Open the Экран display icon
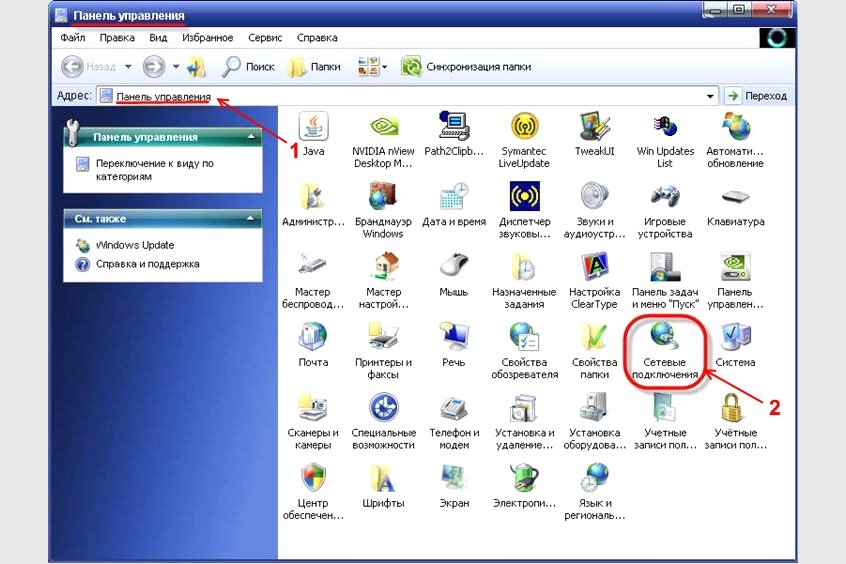The height and width of the screenshot is (564, 846). 454,478
